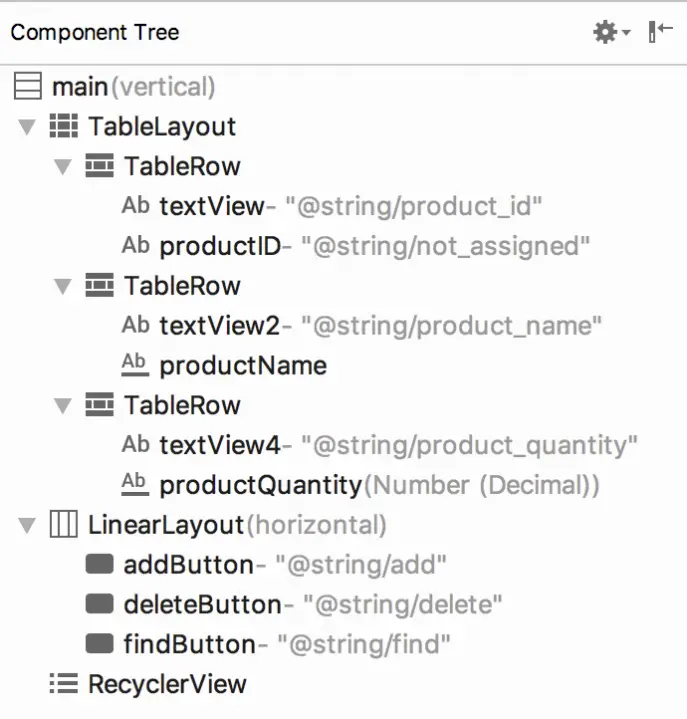Click the main vertical layout icon
Image resolution: width=687 pixels, height=719 pixels.
[29, 87]
